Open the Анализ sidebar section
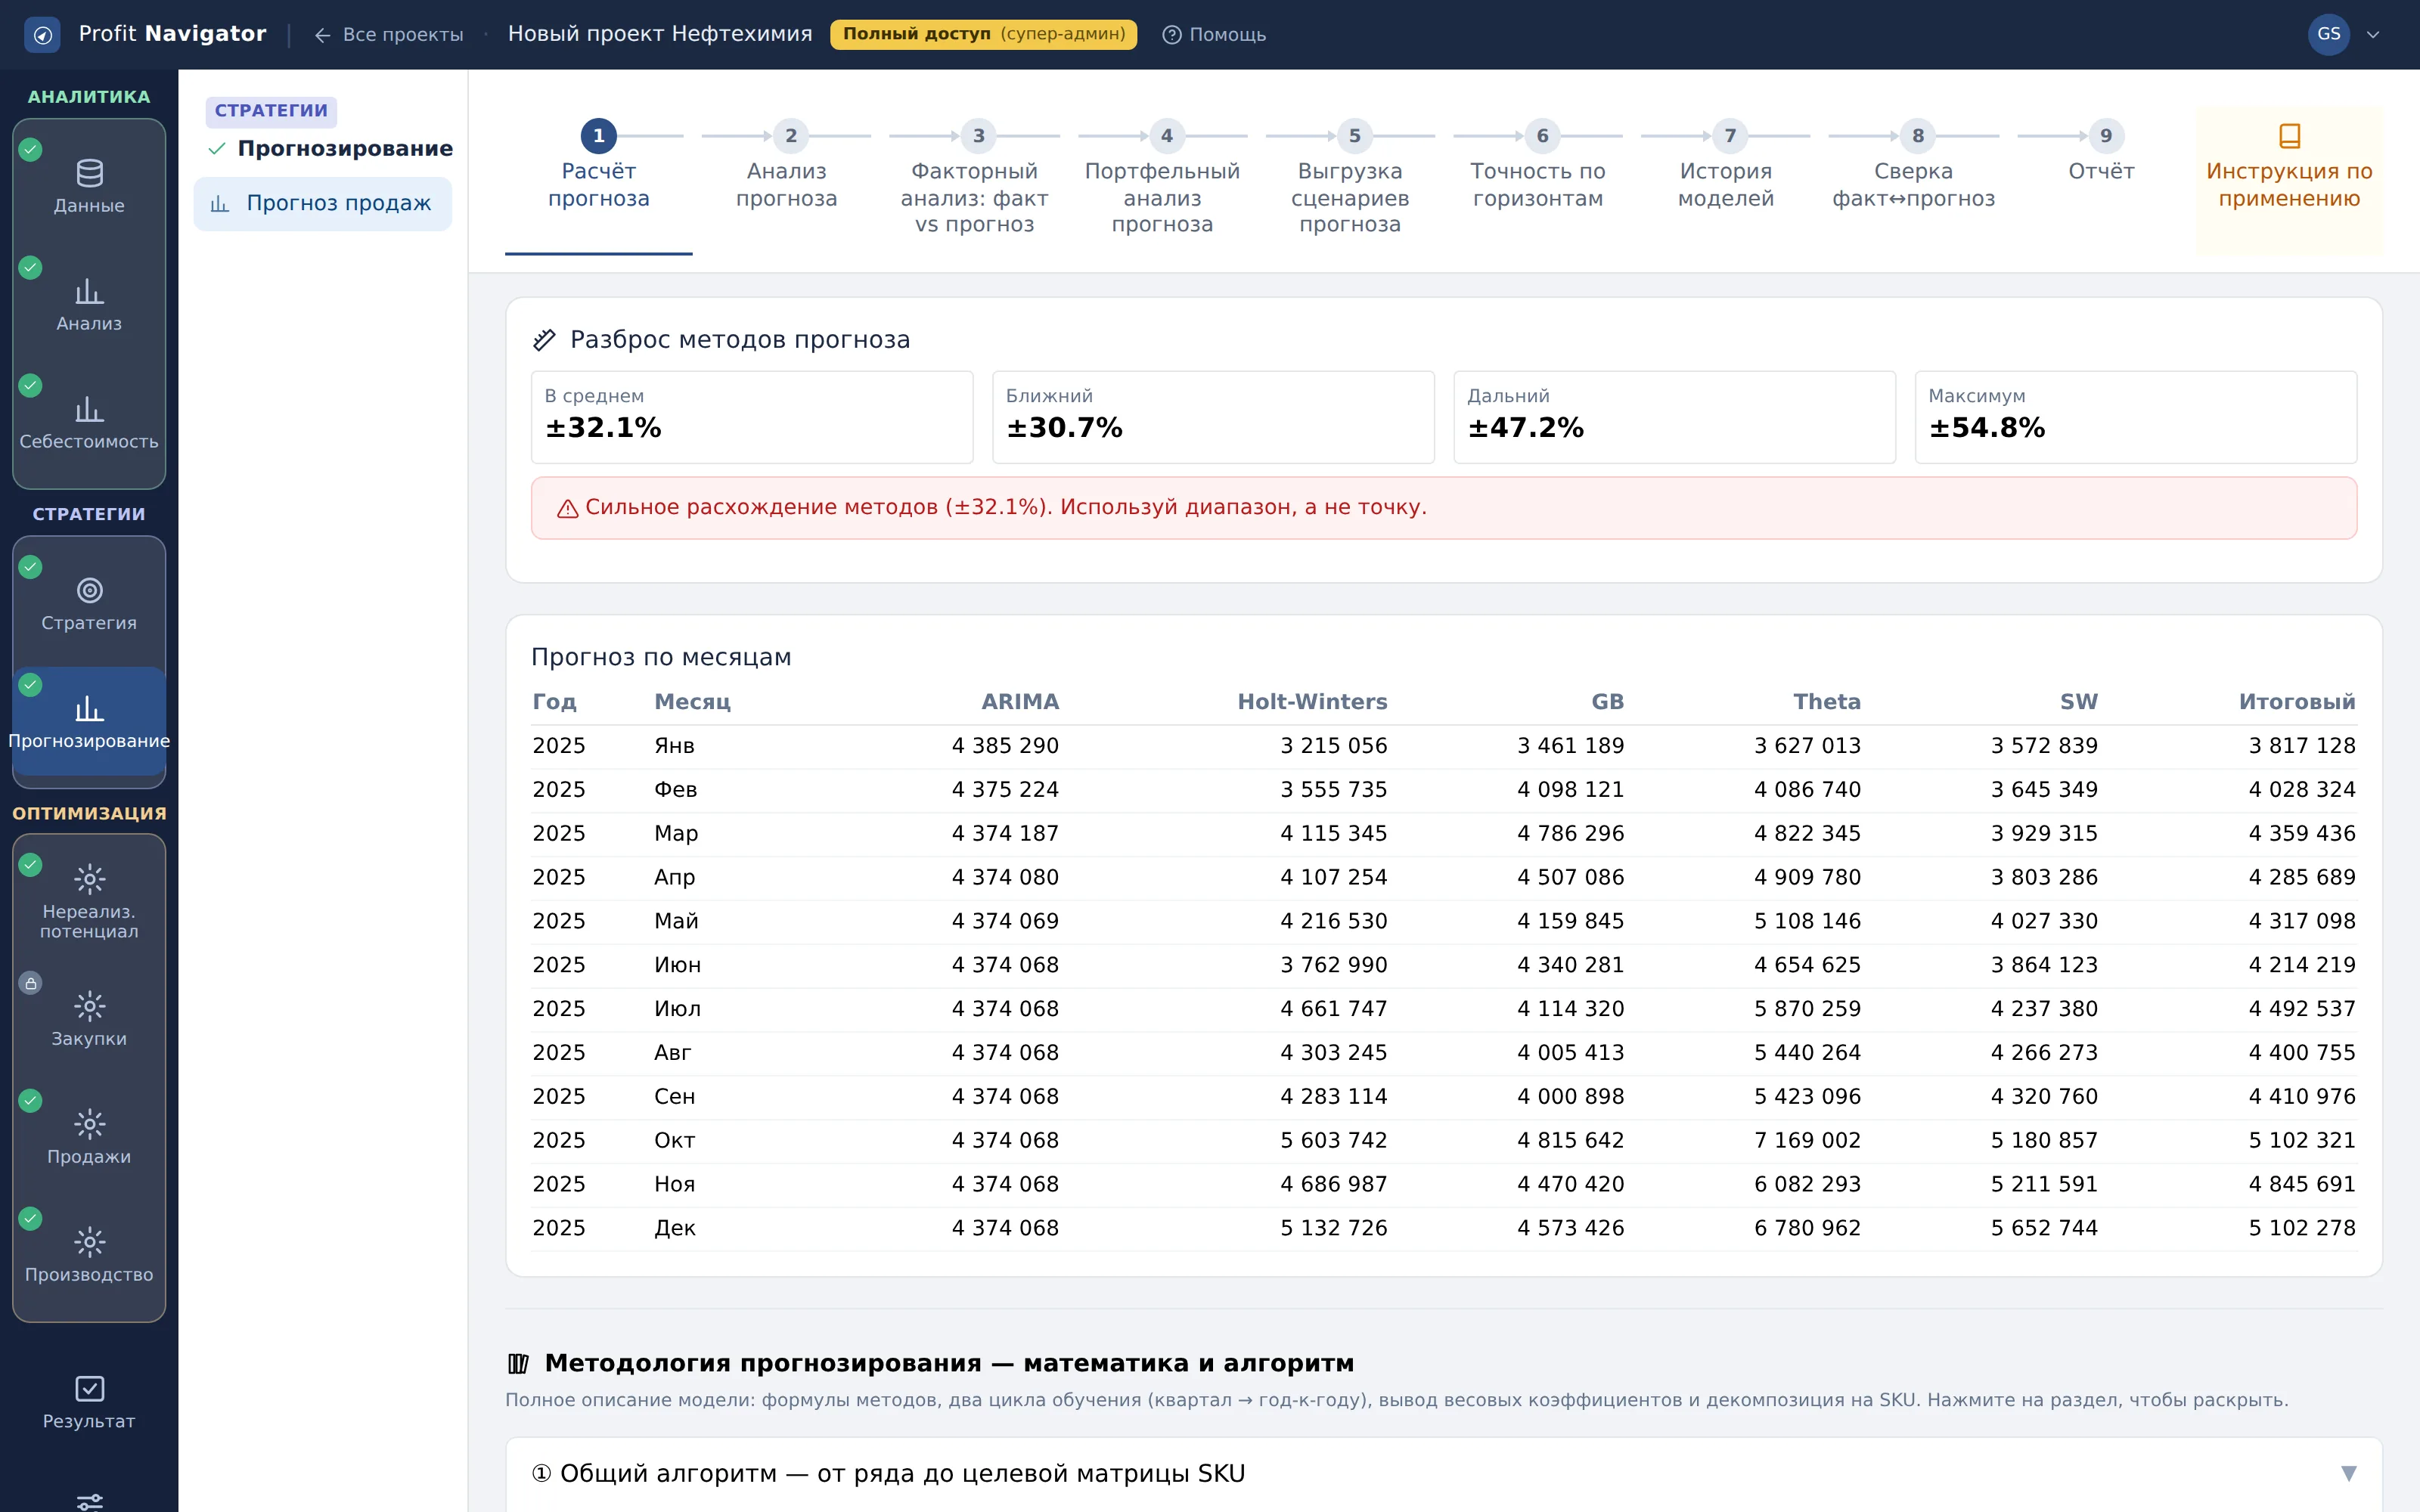 point(89,304)
